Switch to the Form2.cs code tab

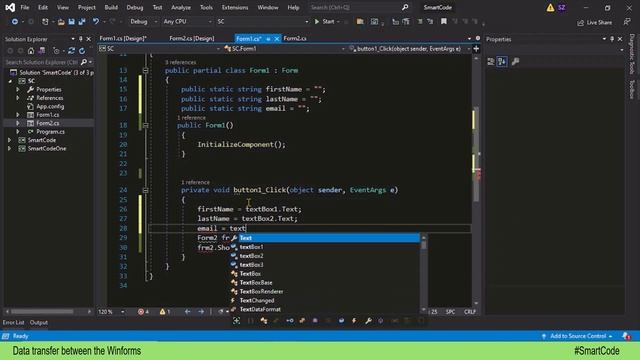point(295,38)
